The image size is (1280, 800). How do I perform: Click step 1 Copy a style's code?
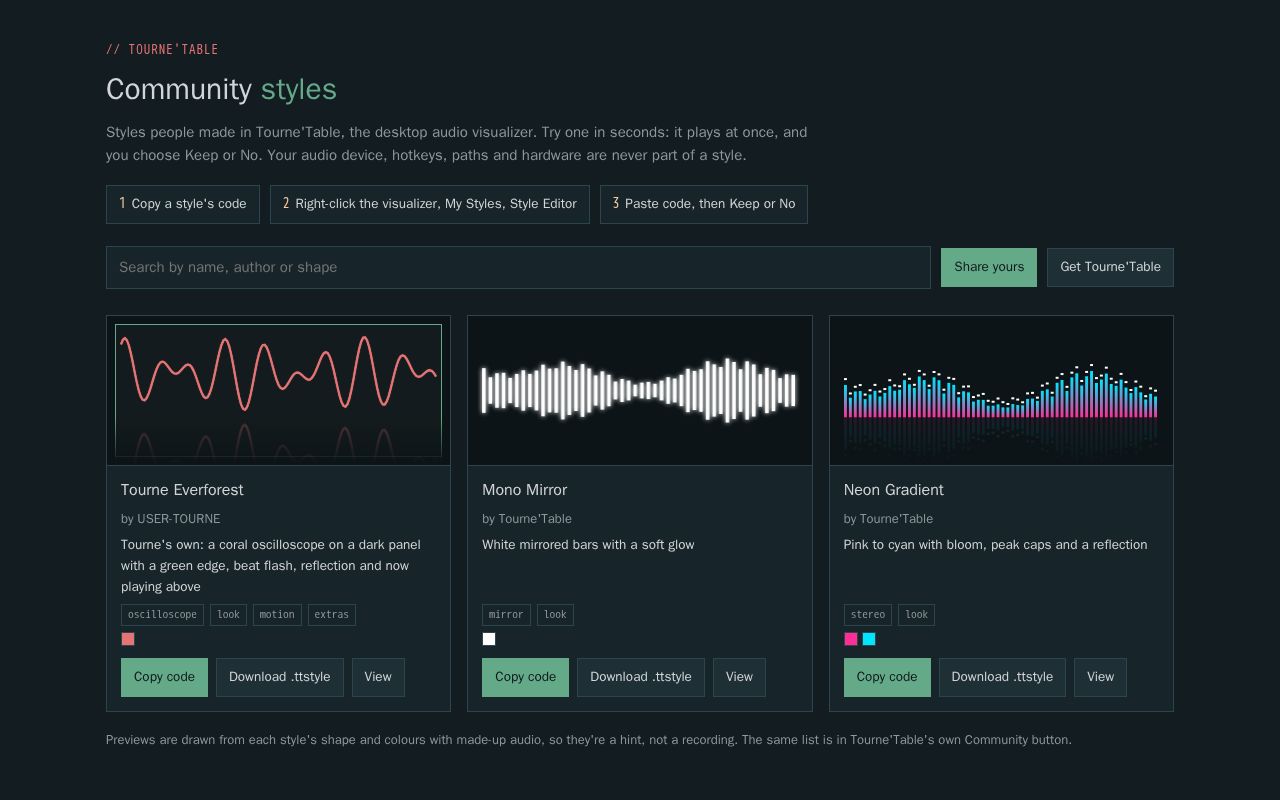(183, 204)
